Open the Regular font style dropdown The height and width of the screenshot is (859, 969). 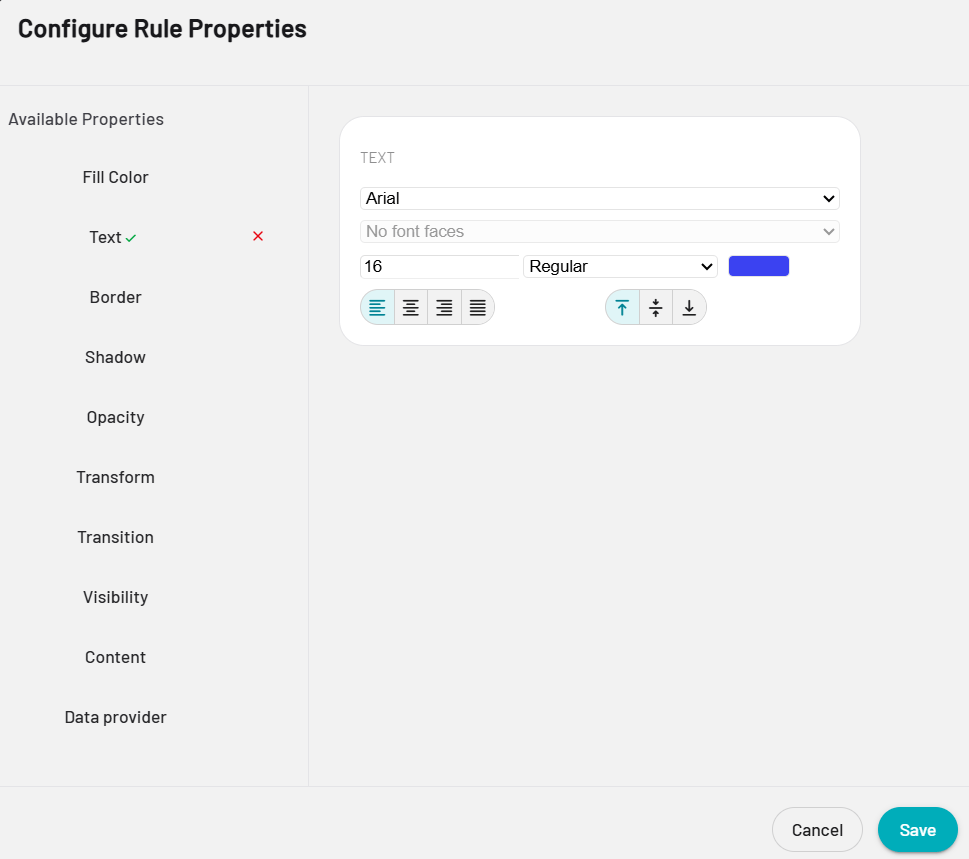pyautogui.click(x=620, y=266)
